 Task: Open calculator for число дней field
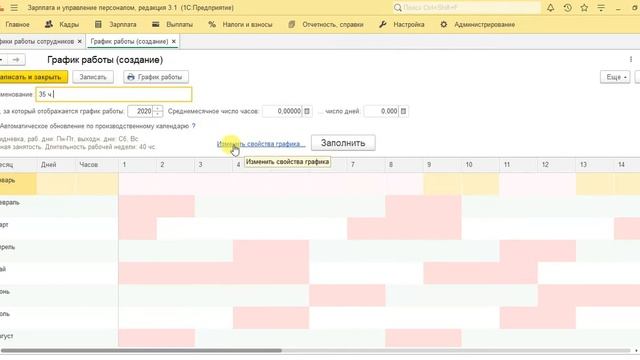point(403,111)
